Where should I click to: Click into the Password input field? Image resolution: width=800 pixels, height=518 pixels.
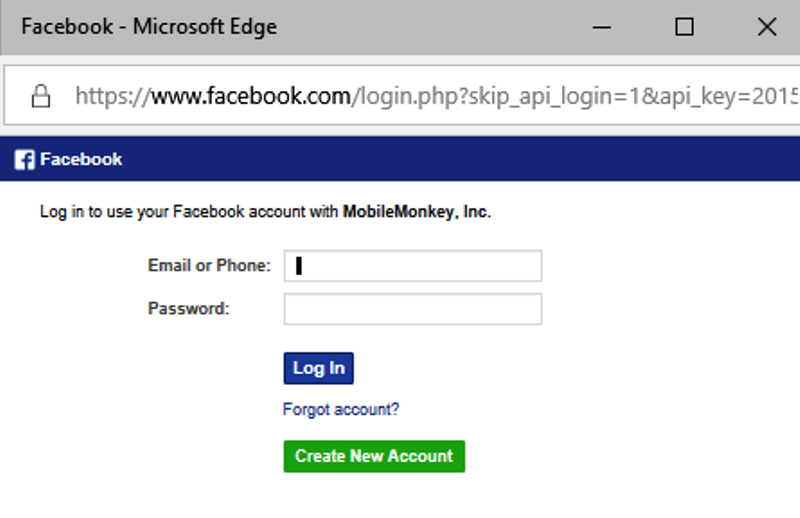coord(413,309)
